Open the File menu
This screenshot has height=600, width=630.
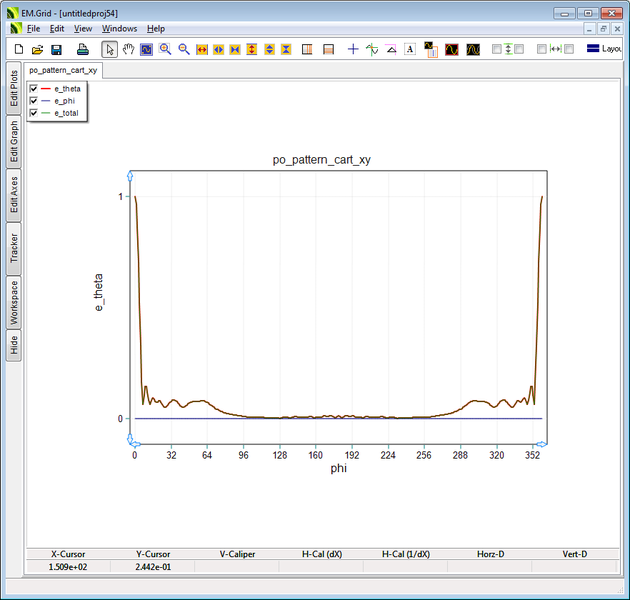coord(33,29)
